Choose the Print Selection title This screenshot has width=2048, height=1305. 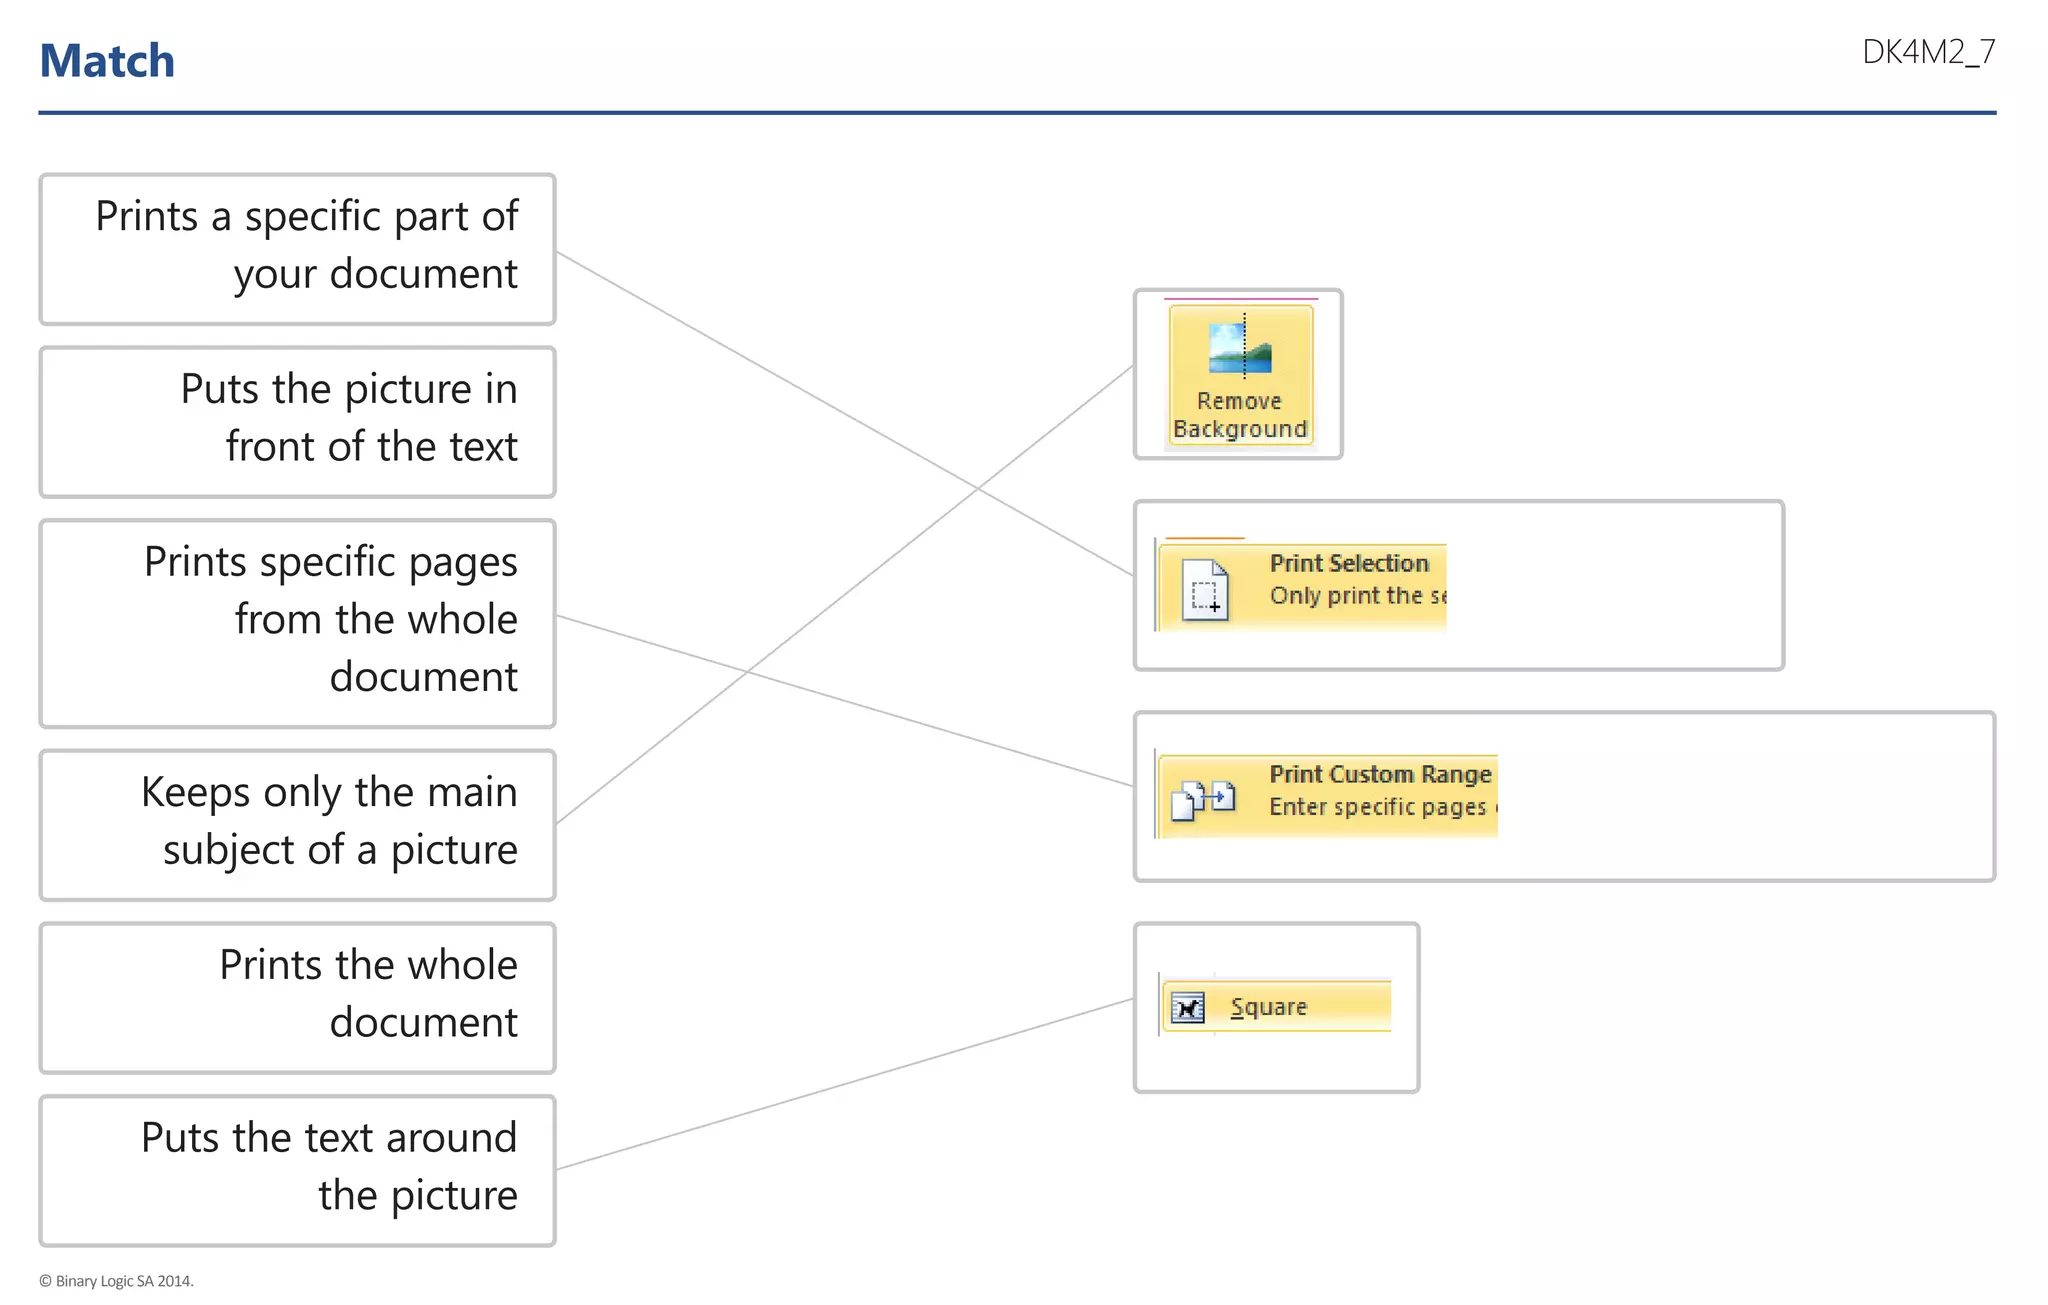(1348, 563)
